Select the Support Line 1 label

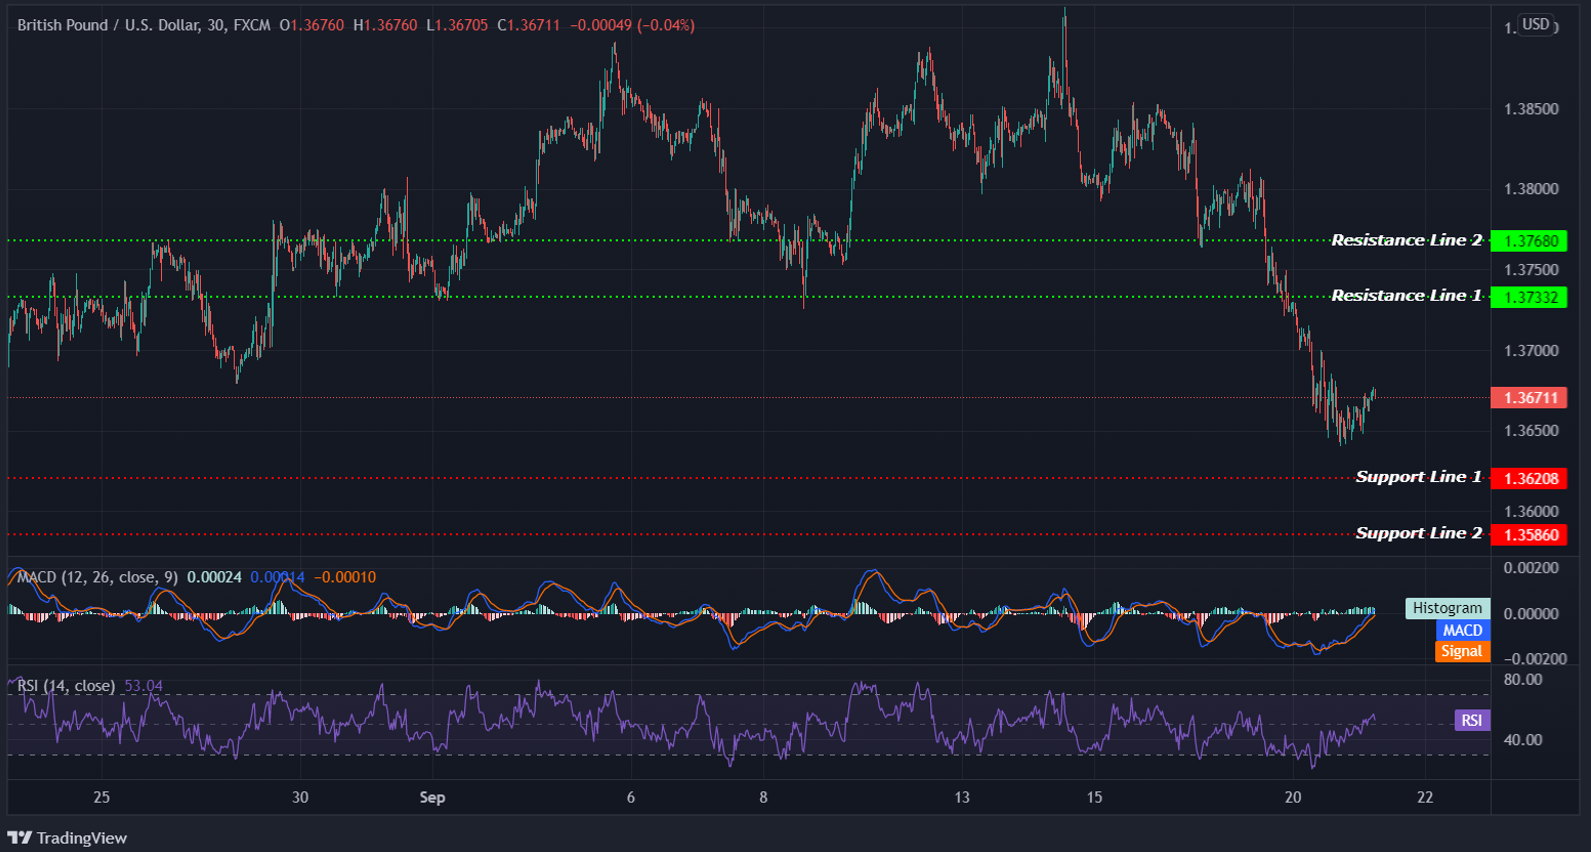[x=1418, y=477]
